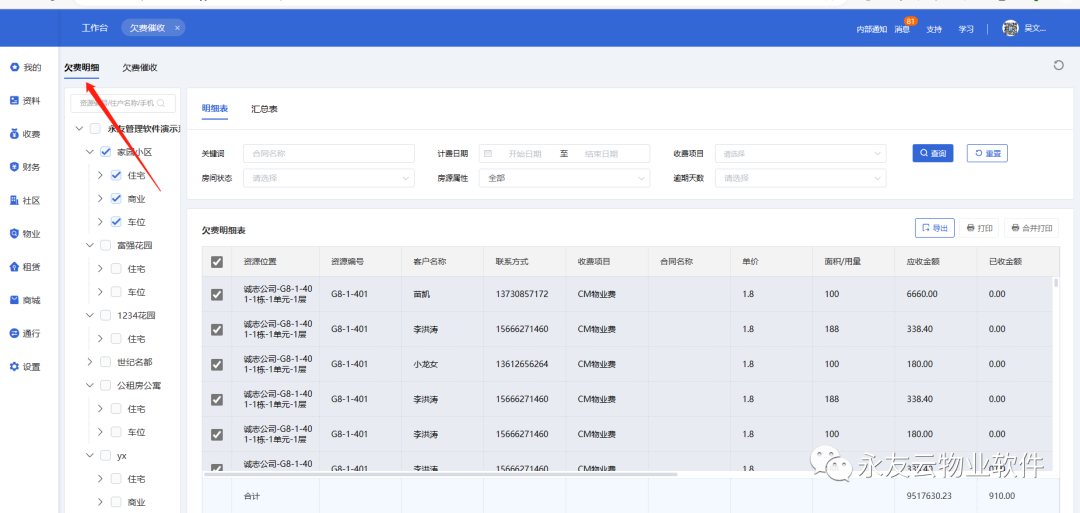Open the 收费 sidebar section
This screenshot has width=1080, height=513.
(x=25, y=134)
